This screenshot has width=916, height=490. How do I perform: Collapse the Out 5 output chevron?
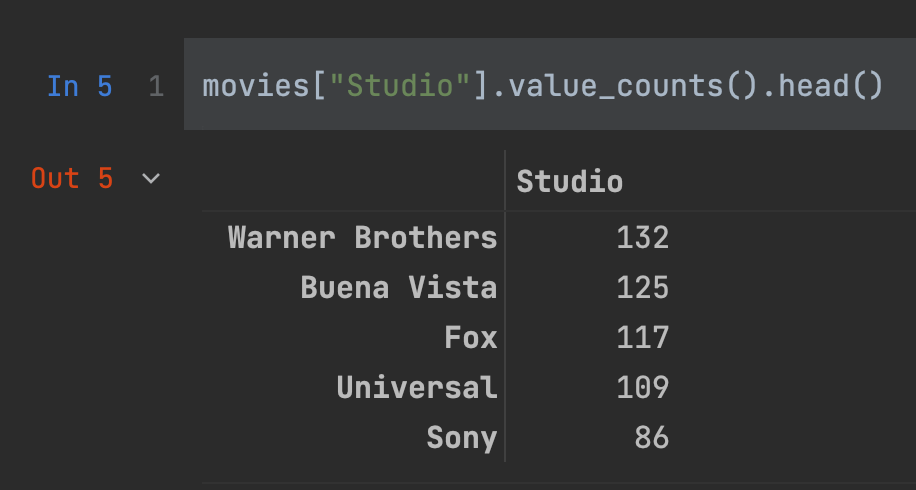pyautogui.click(x=151, y=179)
